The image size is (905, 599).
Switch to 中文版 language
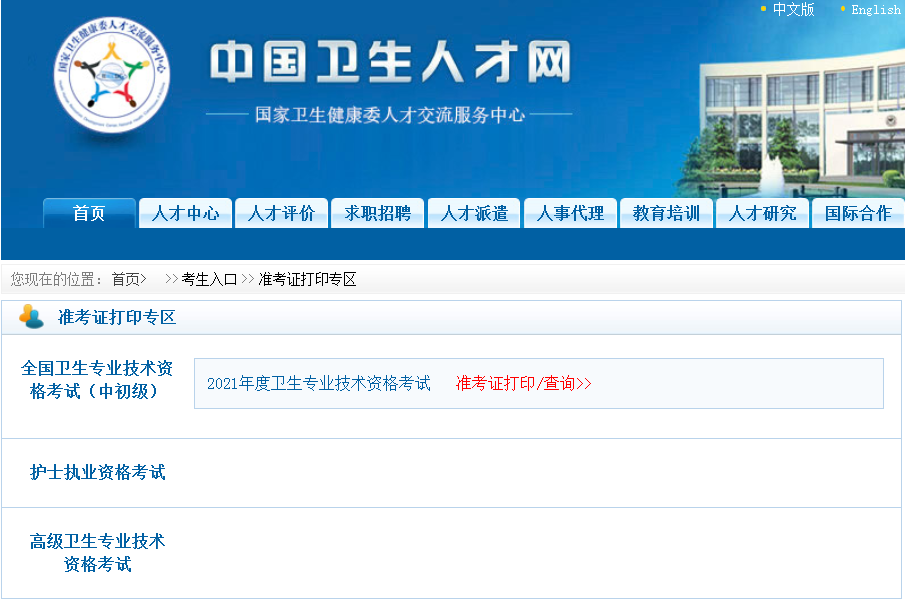point(793,9)
